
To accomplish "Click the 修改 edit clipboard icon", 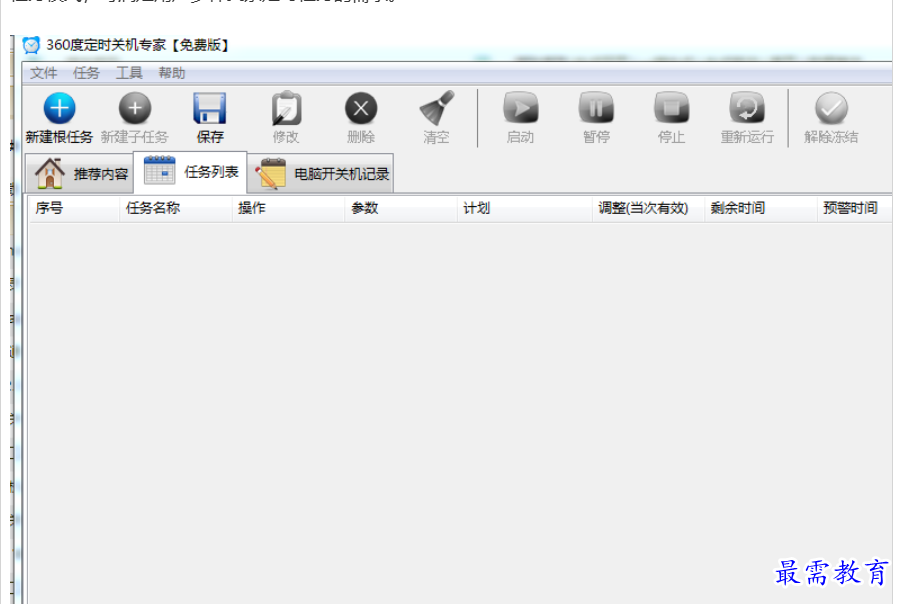I will coord(286,108).
